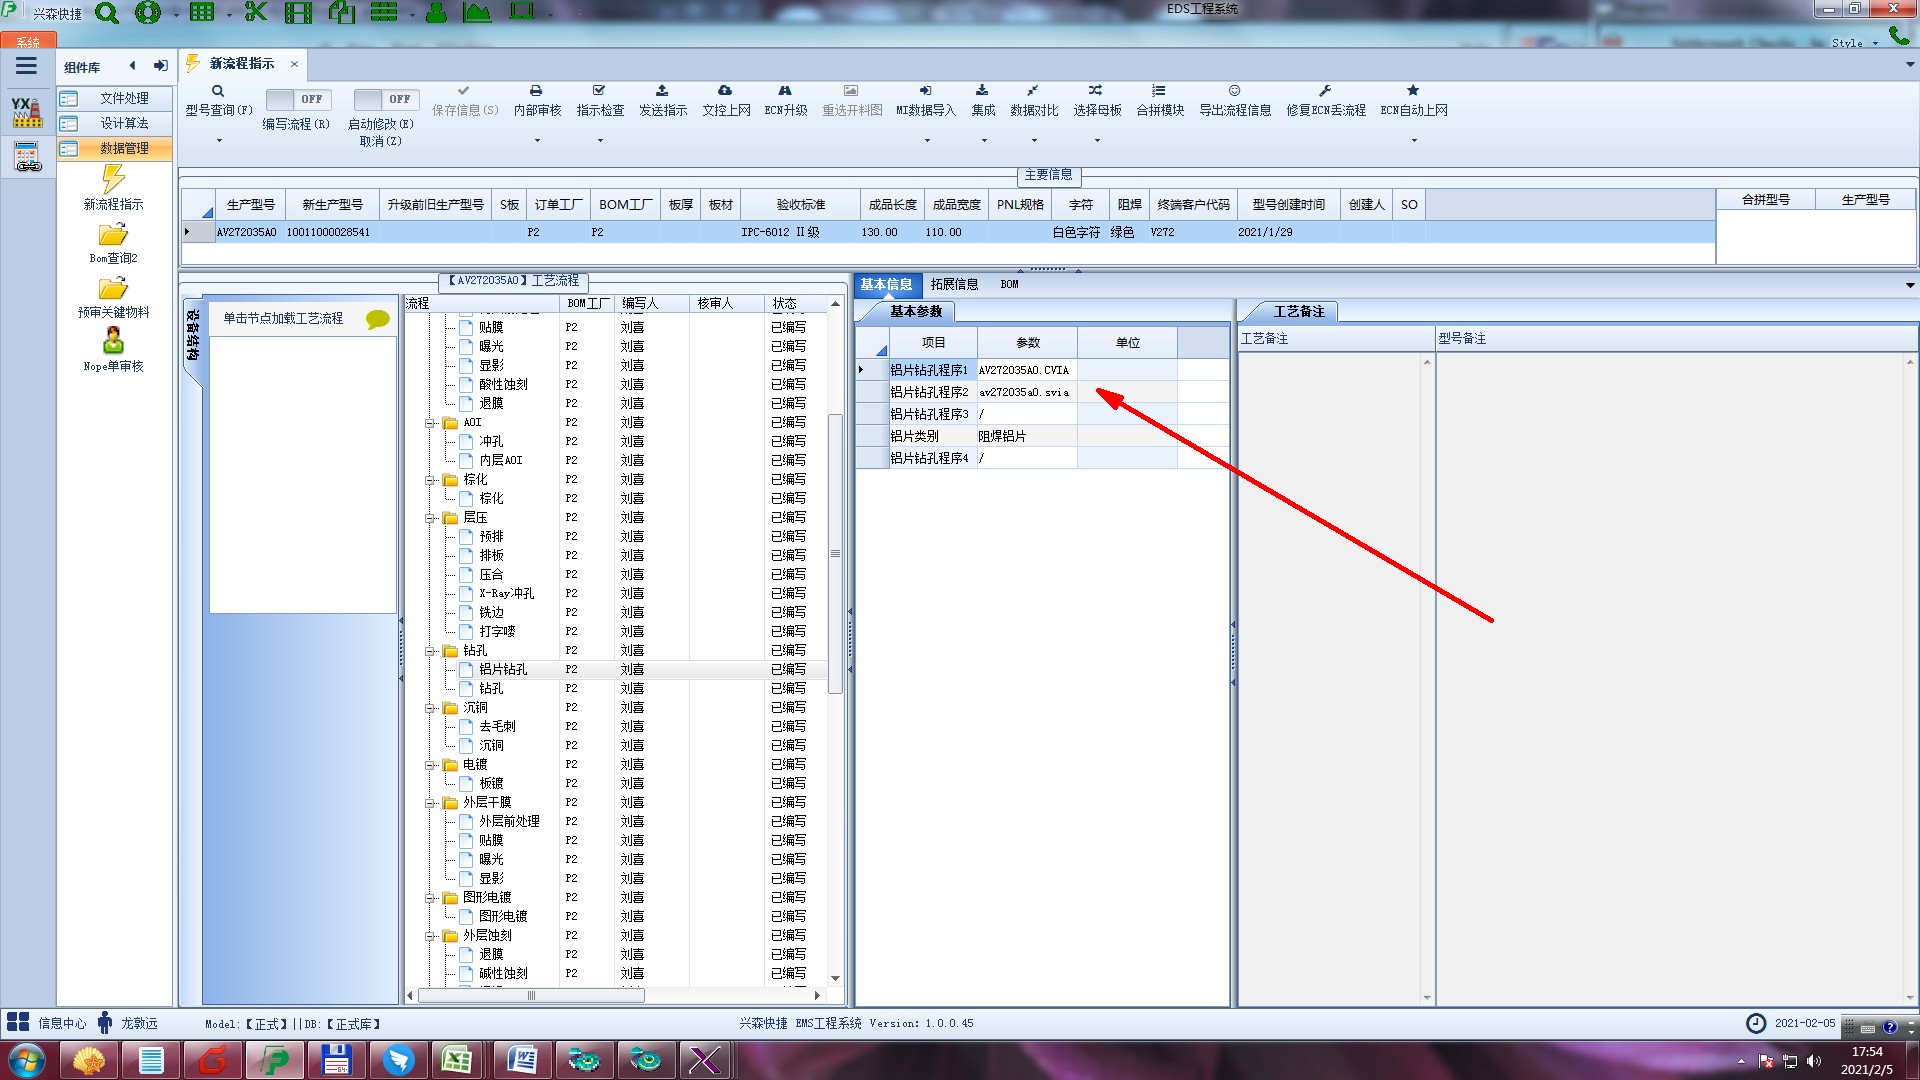The width and height of the screenshot is (1920, 1080).
Task: Click the Nope单审核 person icon
Action: 113,341
